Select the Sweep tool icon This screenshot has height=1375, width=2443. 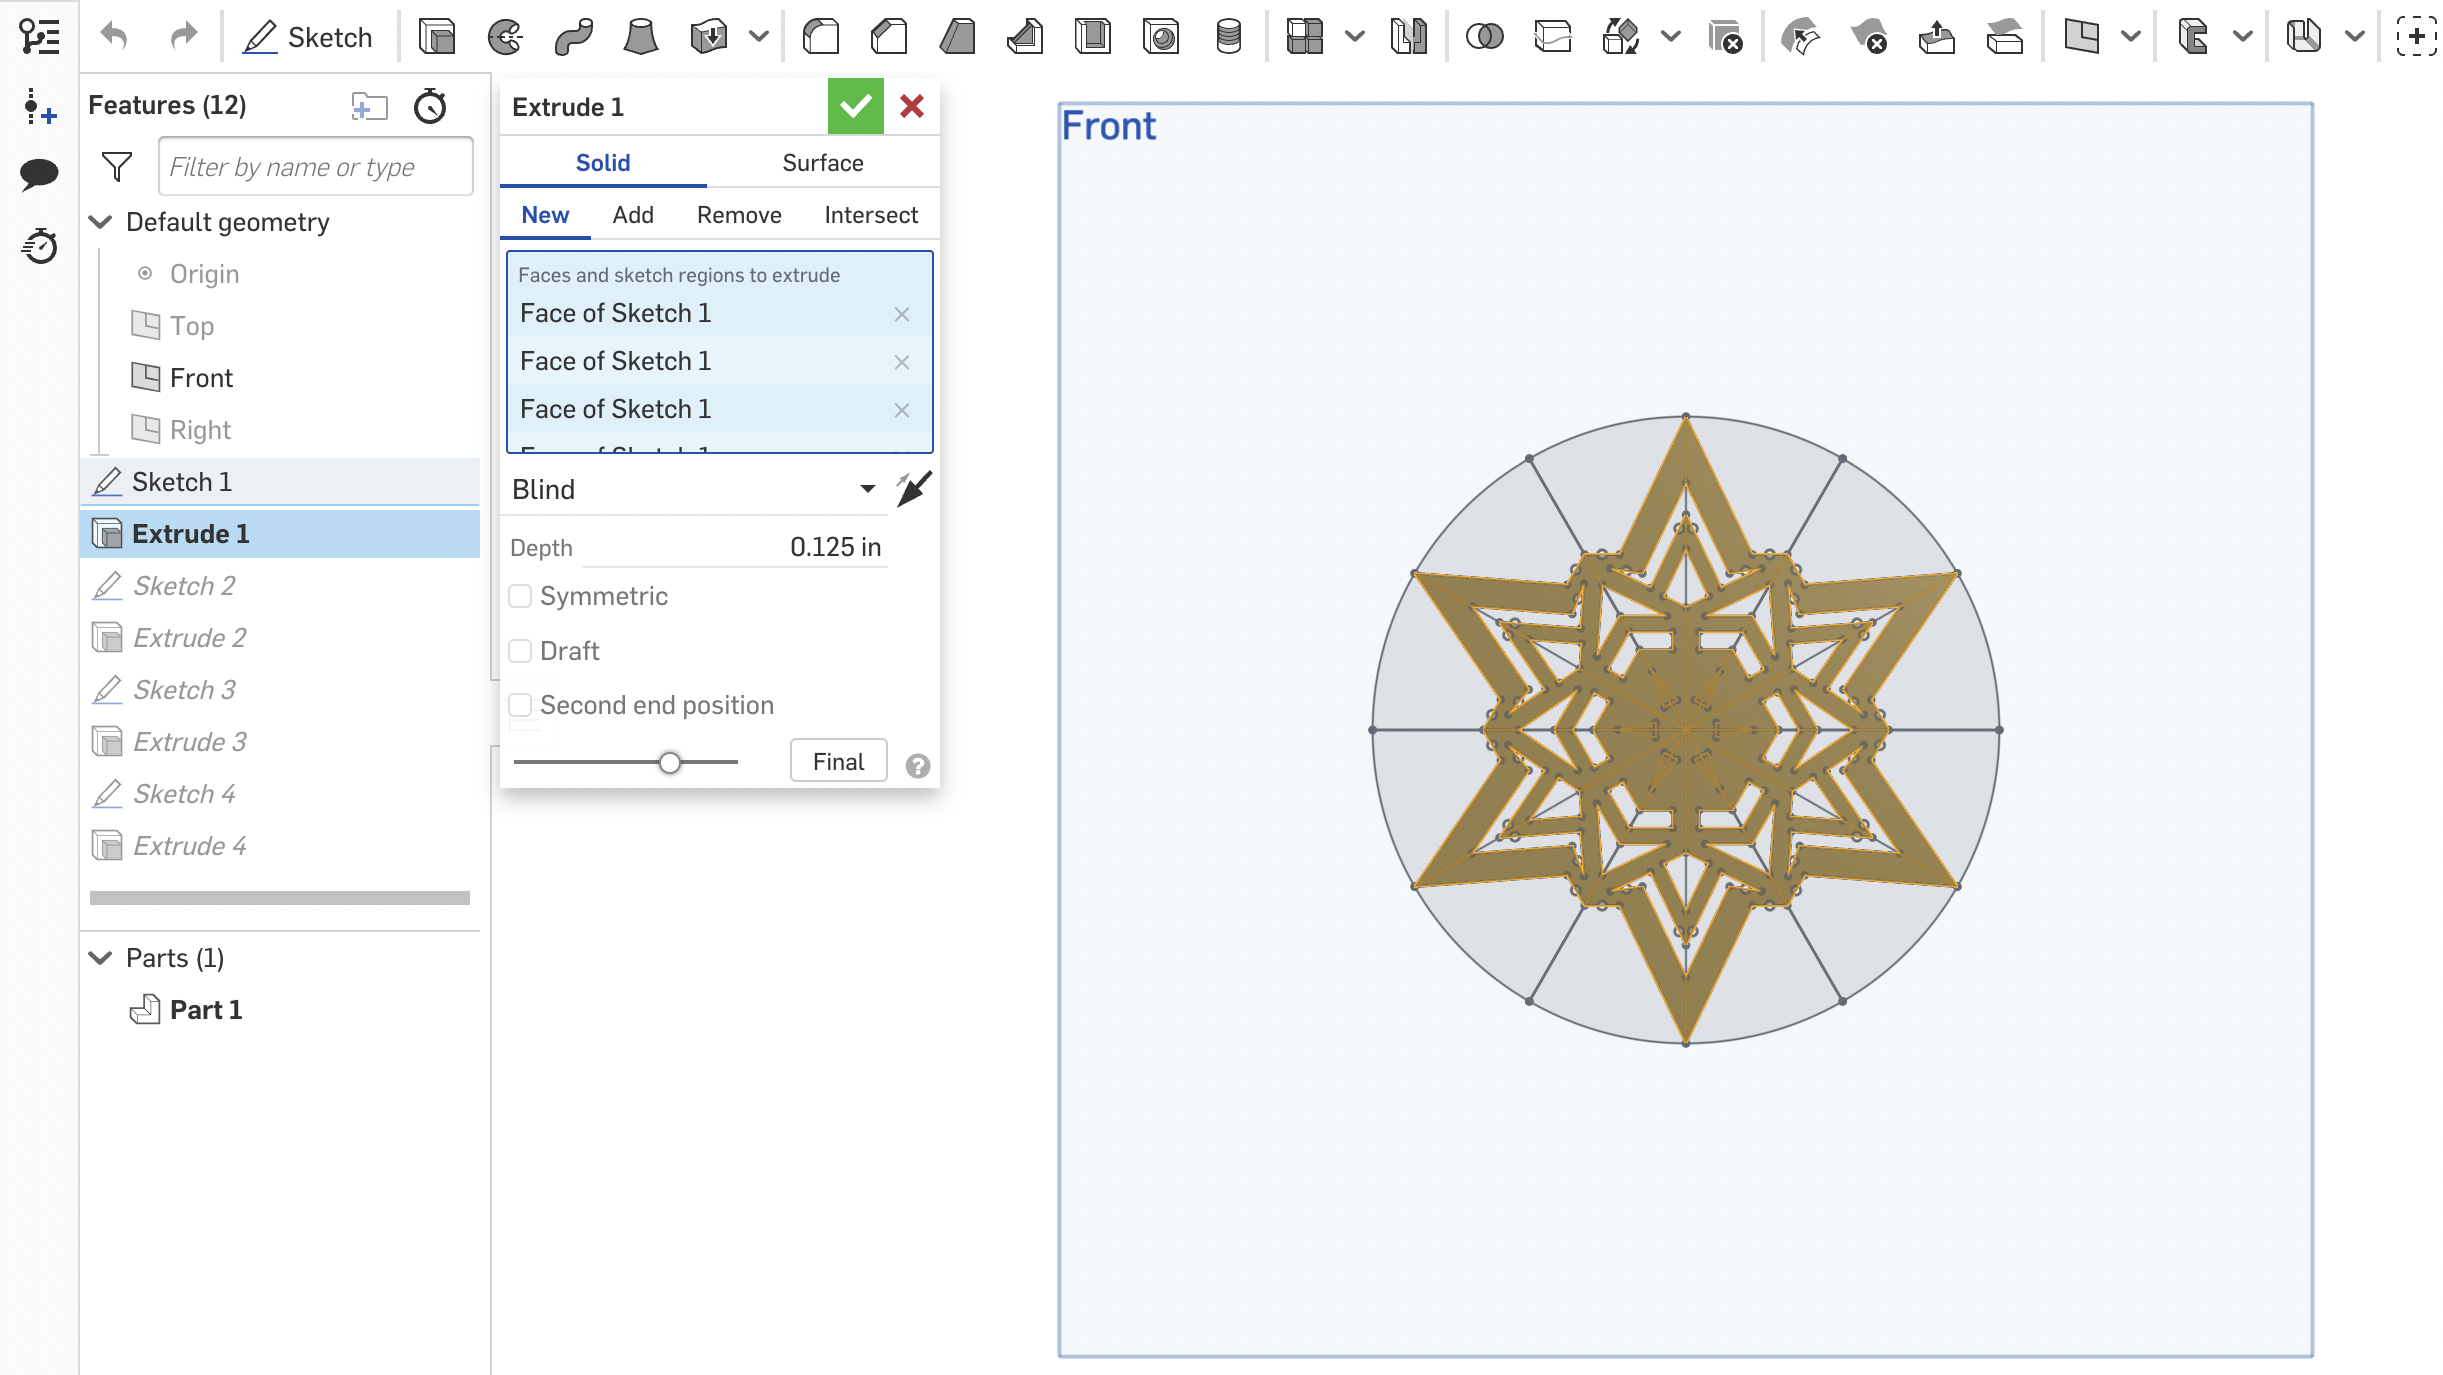coord(573,37)
